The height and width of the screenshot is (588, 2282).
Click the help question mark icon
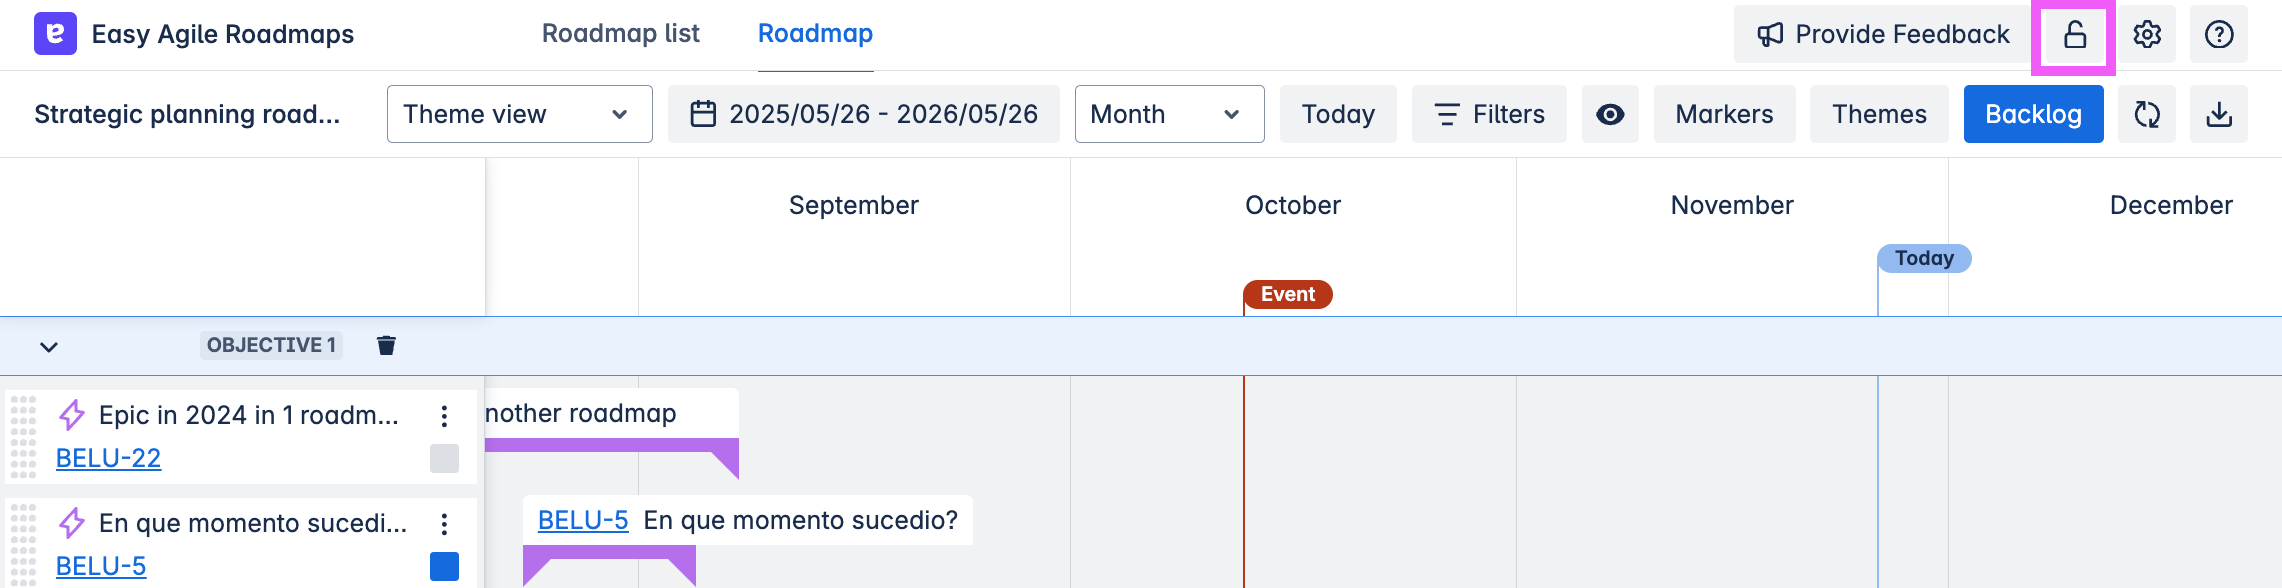pos(2218,33)
